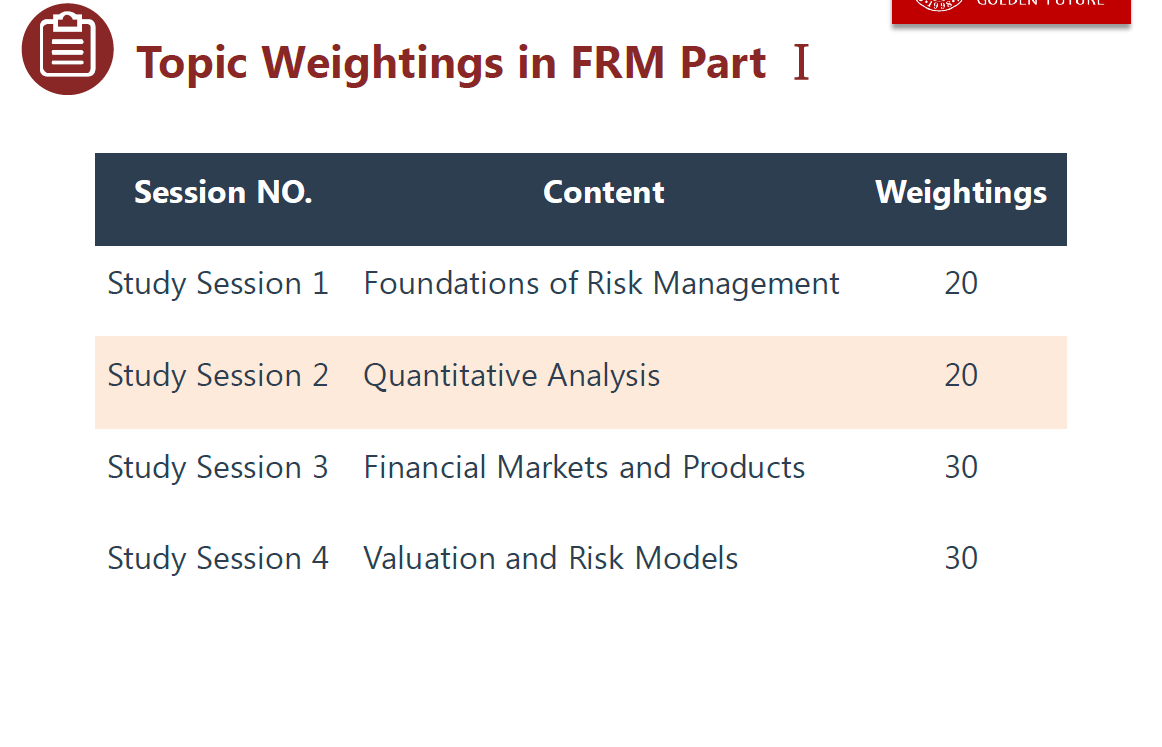The width and height of the screenshot is (1162, 747).
Task: Click the weighting value for Study Session 1
Action: point(961,284)
